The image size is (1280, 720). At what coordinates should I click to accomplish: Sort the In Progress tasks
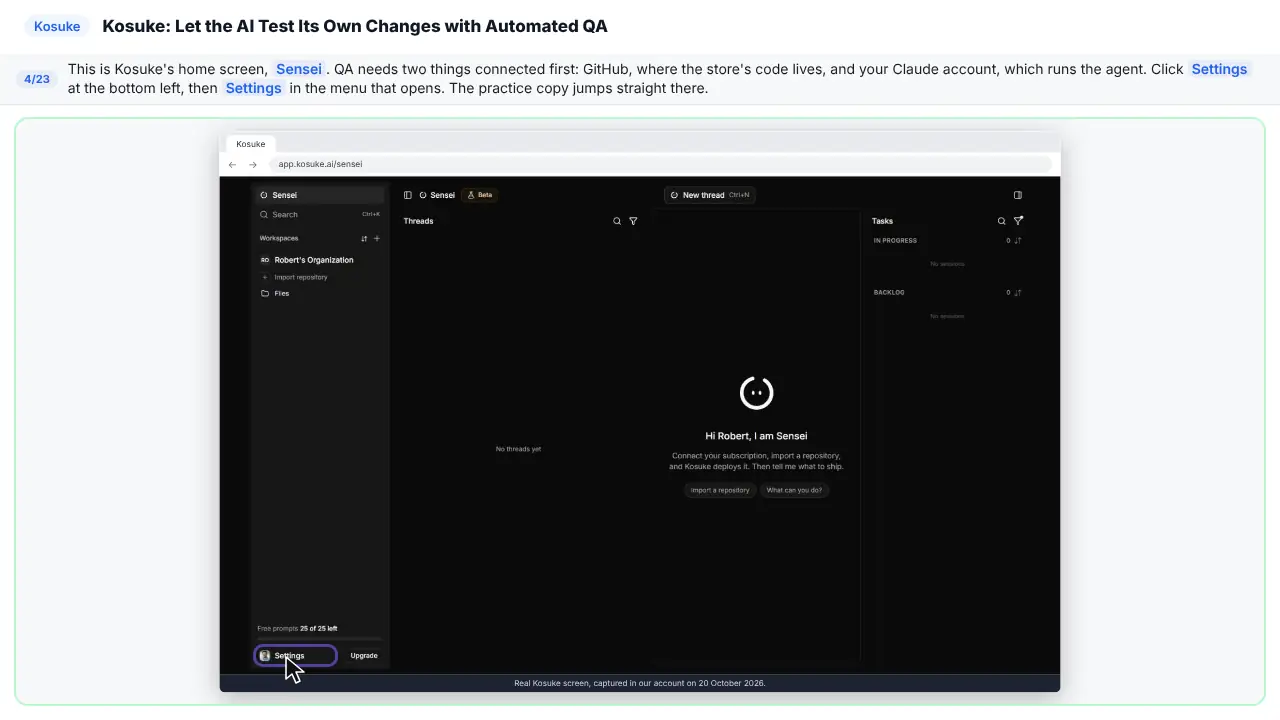pos(1018,241)
